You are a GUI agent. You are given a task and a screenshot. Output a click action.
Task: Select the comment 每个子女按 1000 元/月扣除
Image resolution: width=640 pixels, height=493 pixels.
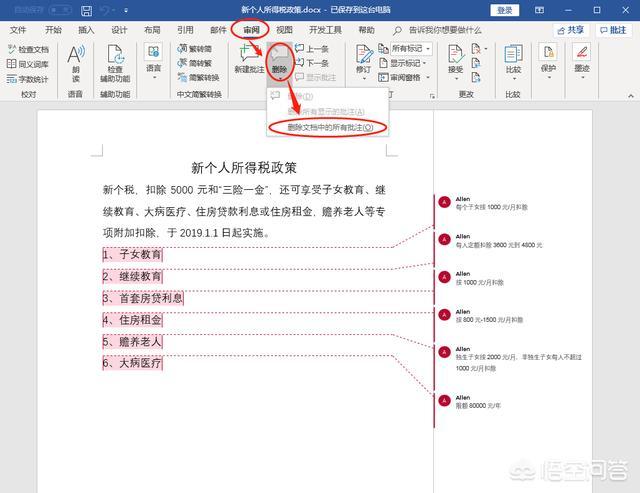click(x=491, y=207)
